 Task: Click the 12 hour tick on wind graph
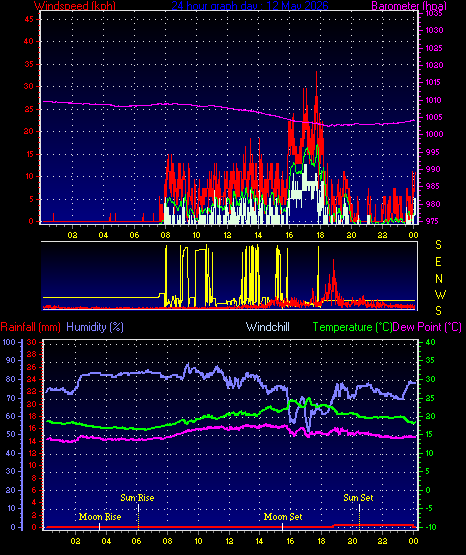227,235
